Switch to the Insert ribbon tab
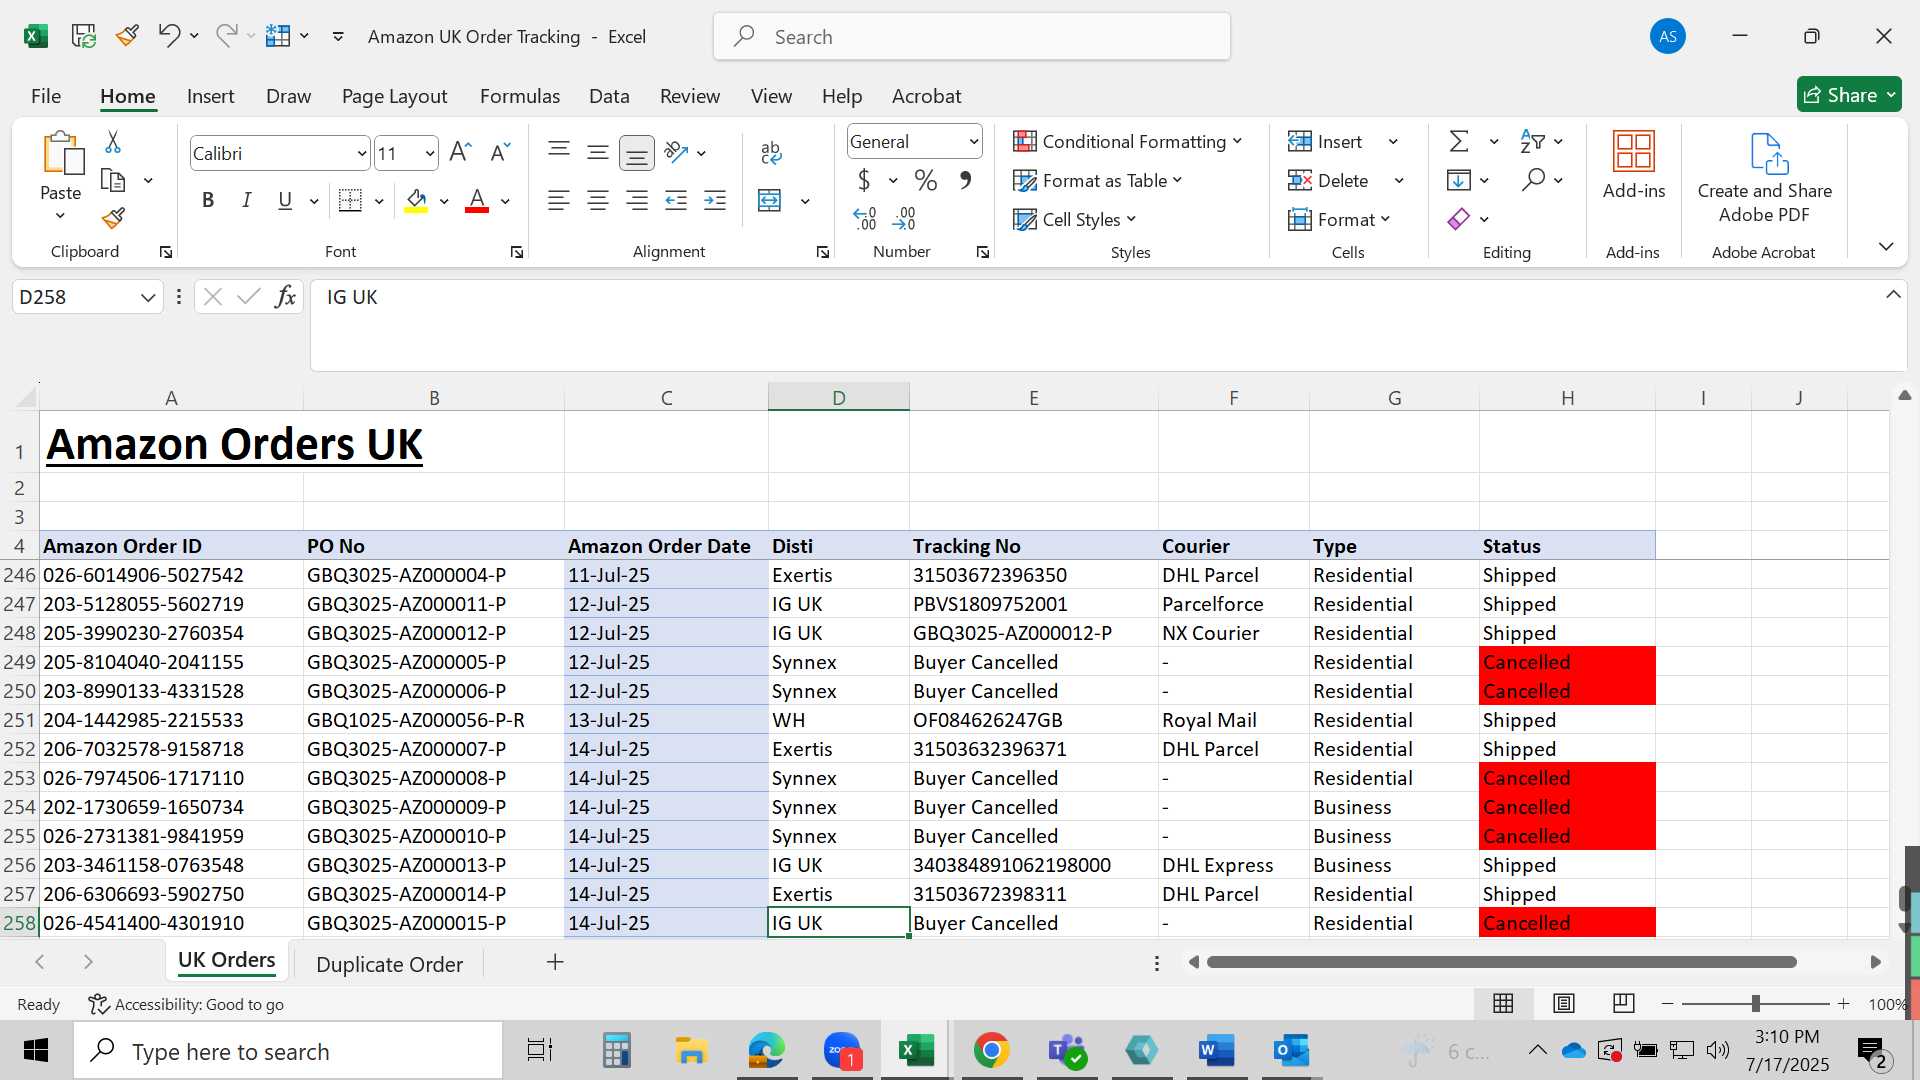The image size is (1920, 1080). (x=210, y=96)
